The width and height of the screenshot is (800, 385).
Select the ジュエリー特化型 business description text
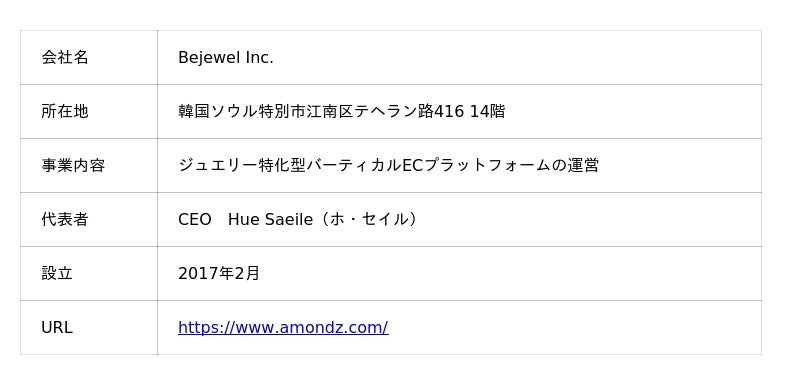coord(388,165)
